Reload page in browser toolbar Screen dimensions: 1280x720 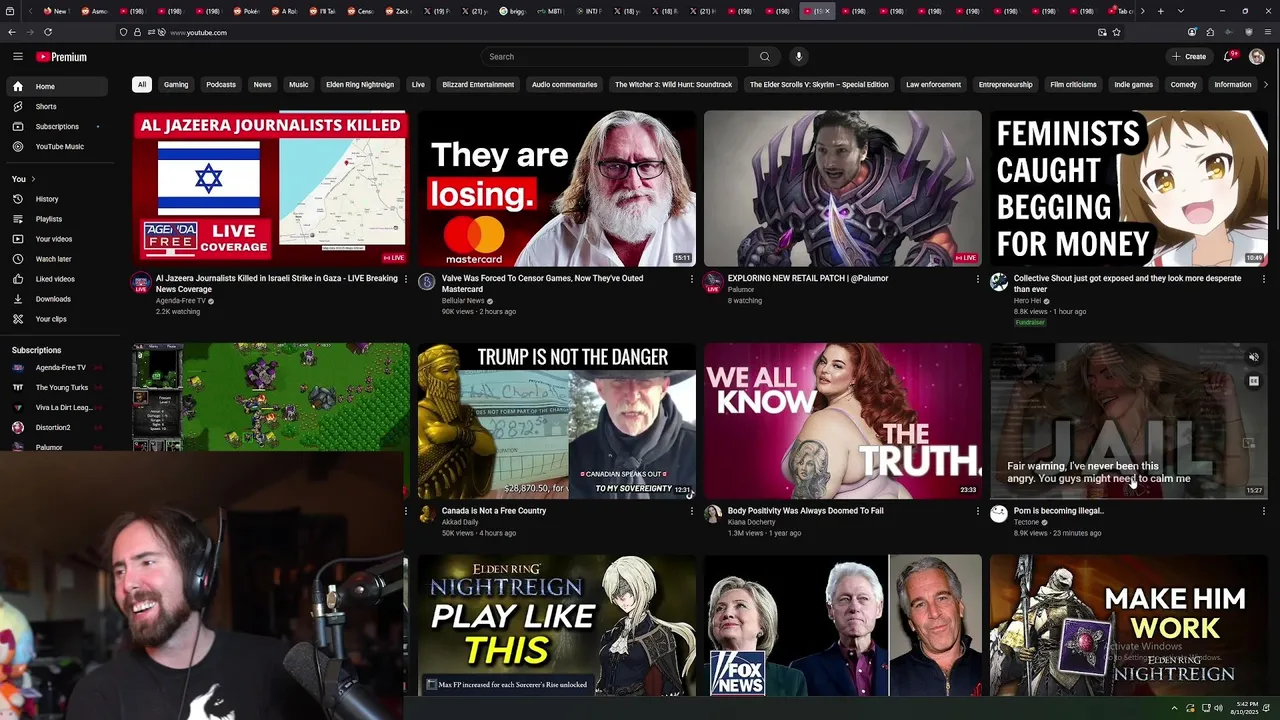coord(47,32)
